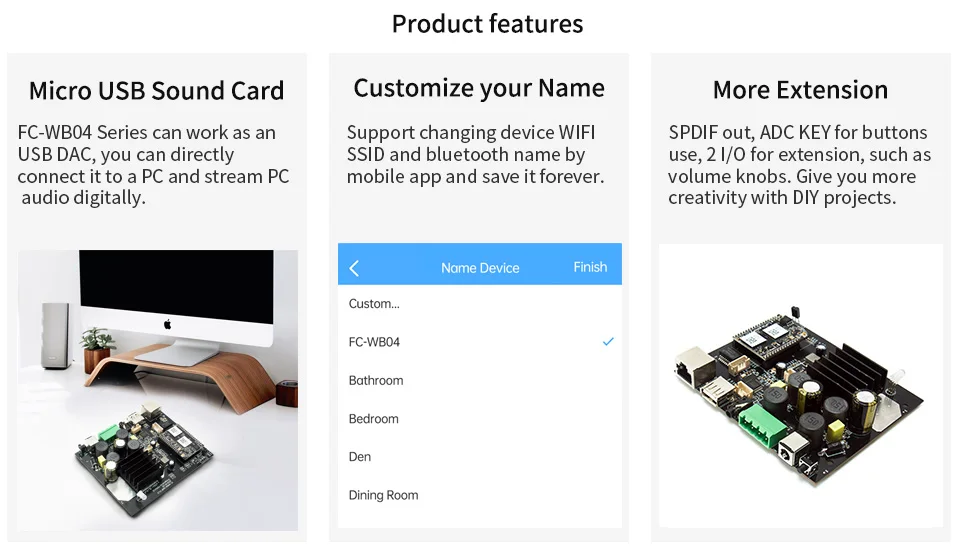Viewport: 960px width, 550px height.
Task: Open the amplifier board product image
Action: point(801,386)
